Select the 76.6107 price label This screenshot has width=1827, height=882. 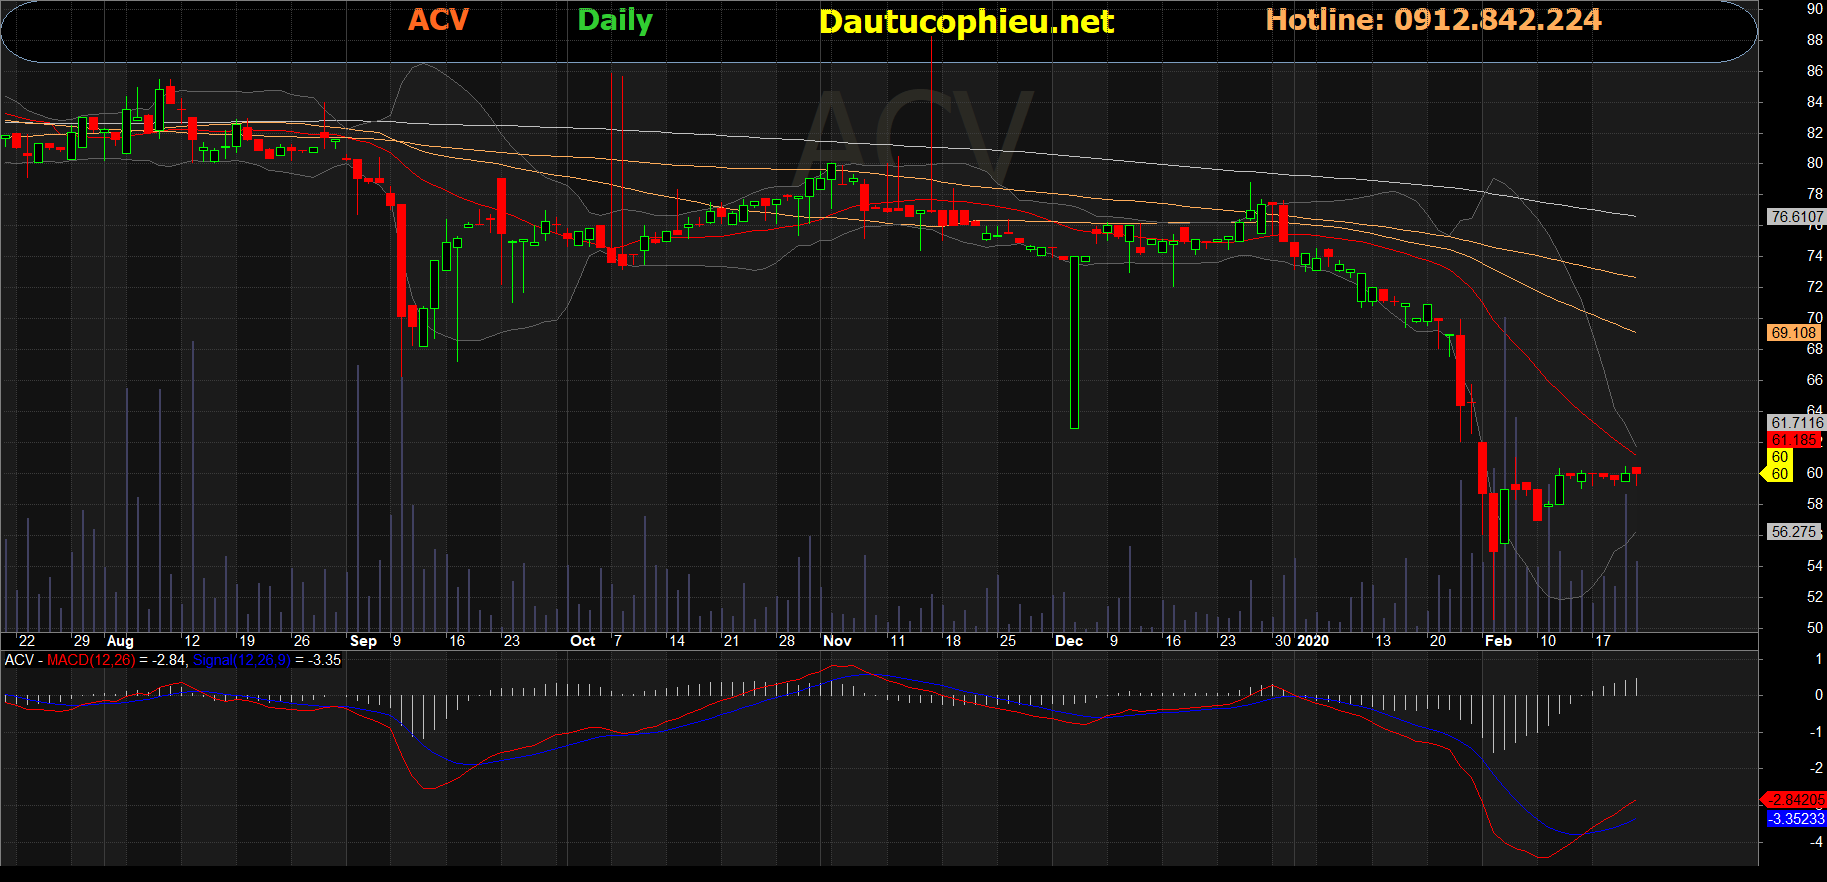point(1796,217)
